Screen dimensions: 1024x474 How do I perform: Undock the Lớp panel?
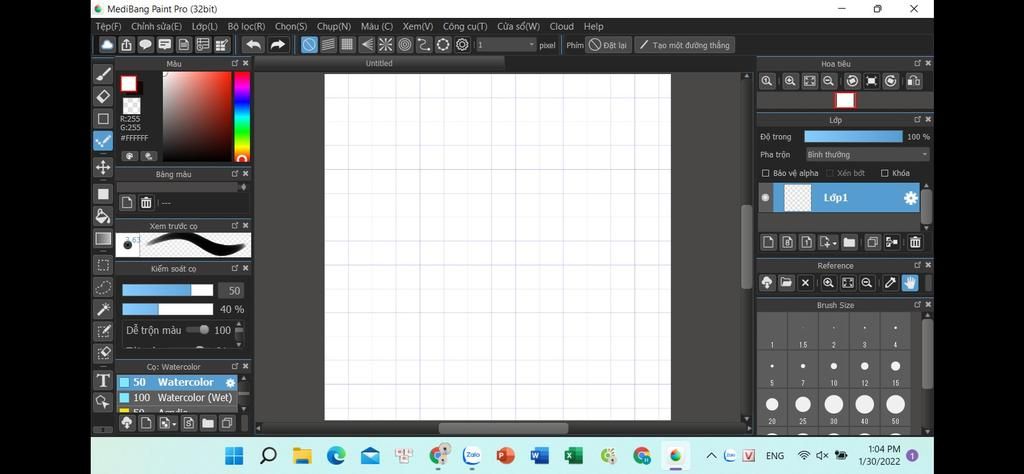point(918,119)
